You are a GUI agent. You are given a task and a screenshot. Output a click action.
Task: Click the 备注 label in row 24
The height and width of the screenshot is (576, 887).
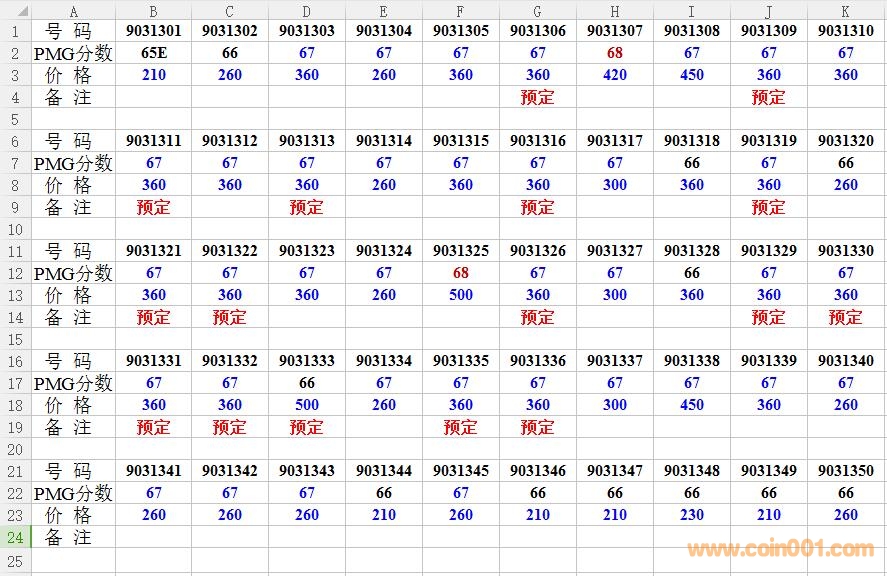tap(69, 537)
